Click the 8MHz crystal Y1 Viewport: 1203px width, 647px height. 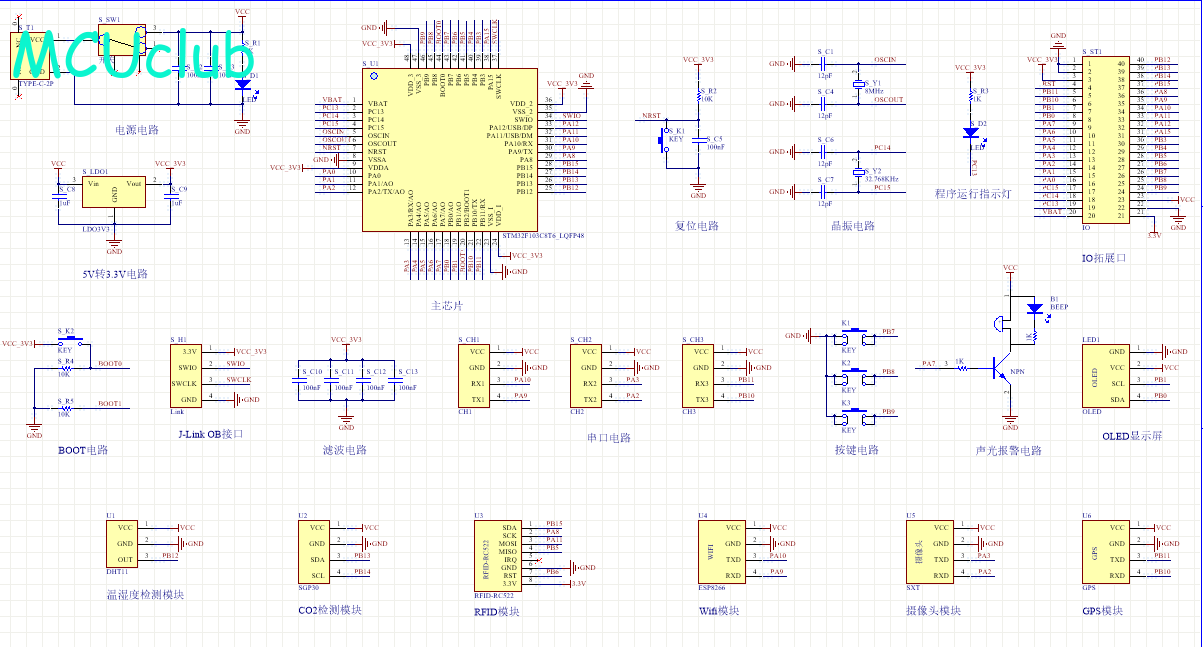[x=857, y=84]
